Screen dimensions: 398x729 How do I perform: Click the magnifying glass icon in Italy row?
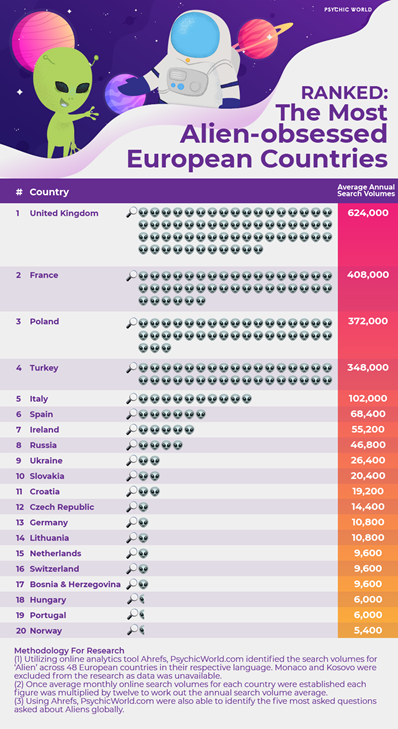click(132, 399)
